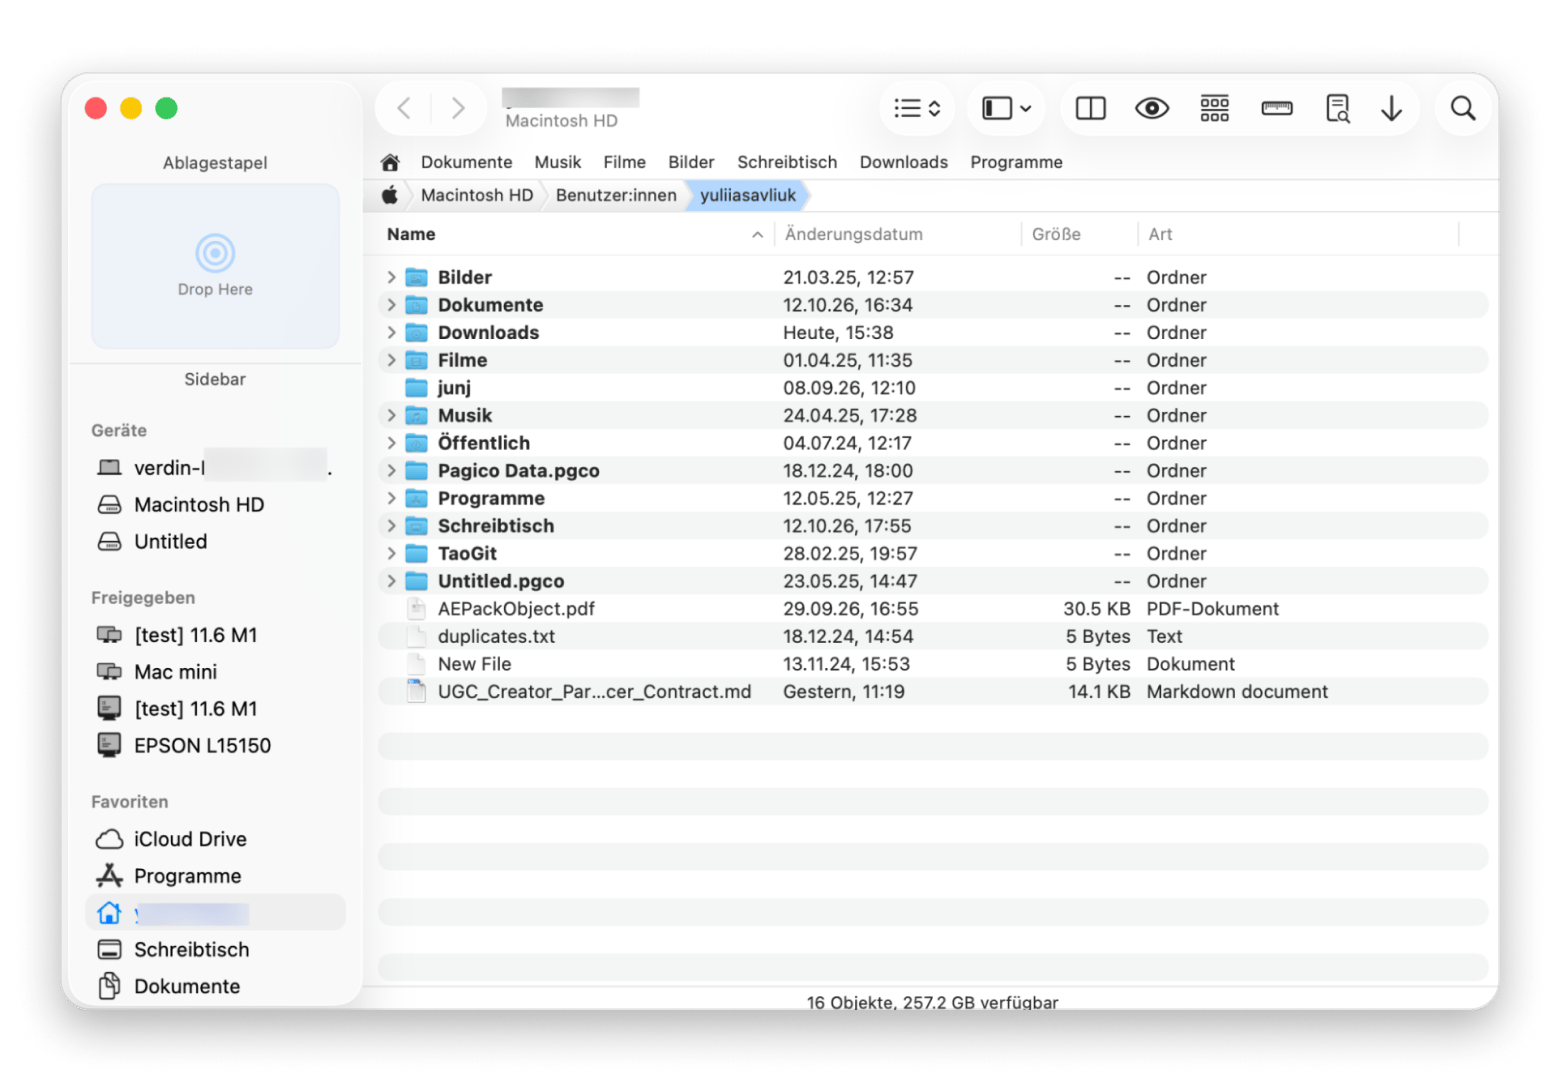Open Musik in the favorites bar
Screen dimensions: 1560x1090
coord(557,162)
